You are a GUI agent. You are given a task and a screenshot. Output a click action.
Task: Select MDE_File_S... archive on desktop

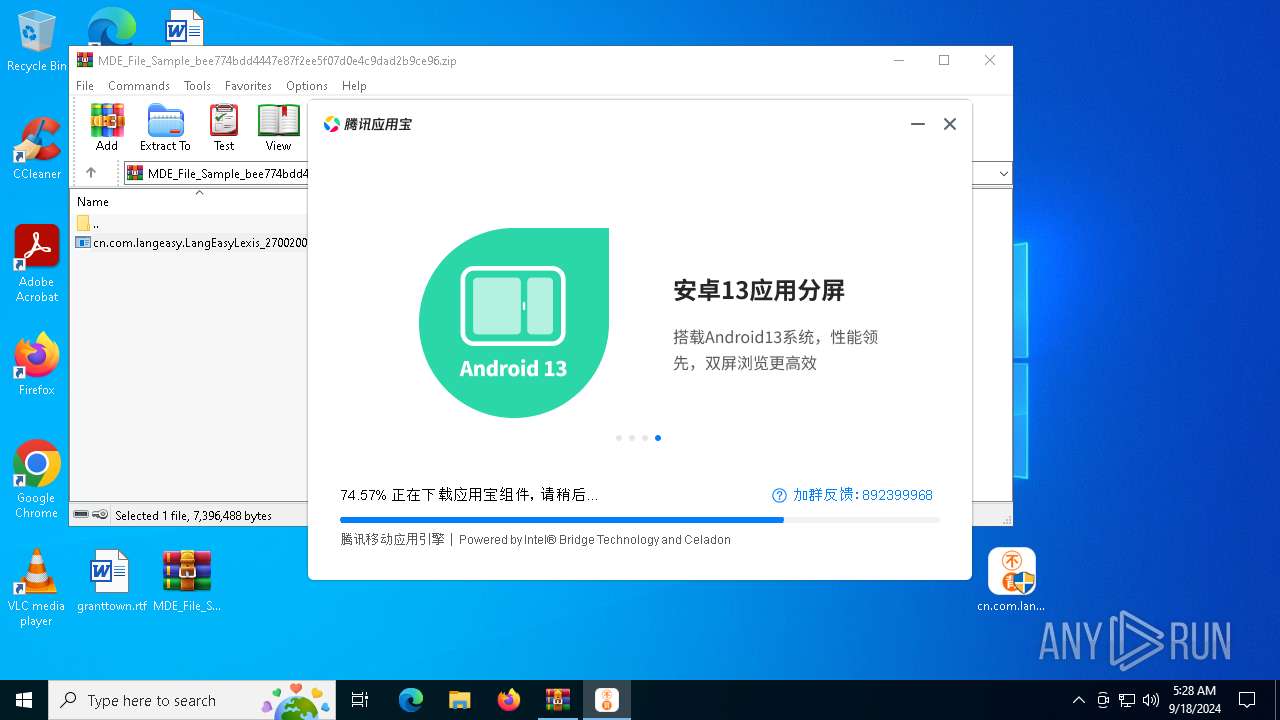(187, 580)
